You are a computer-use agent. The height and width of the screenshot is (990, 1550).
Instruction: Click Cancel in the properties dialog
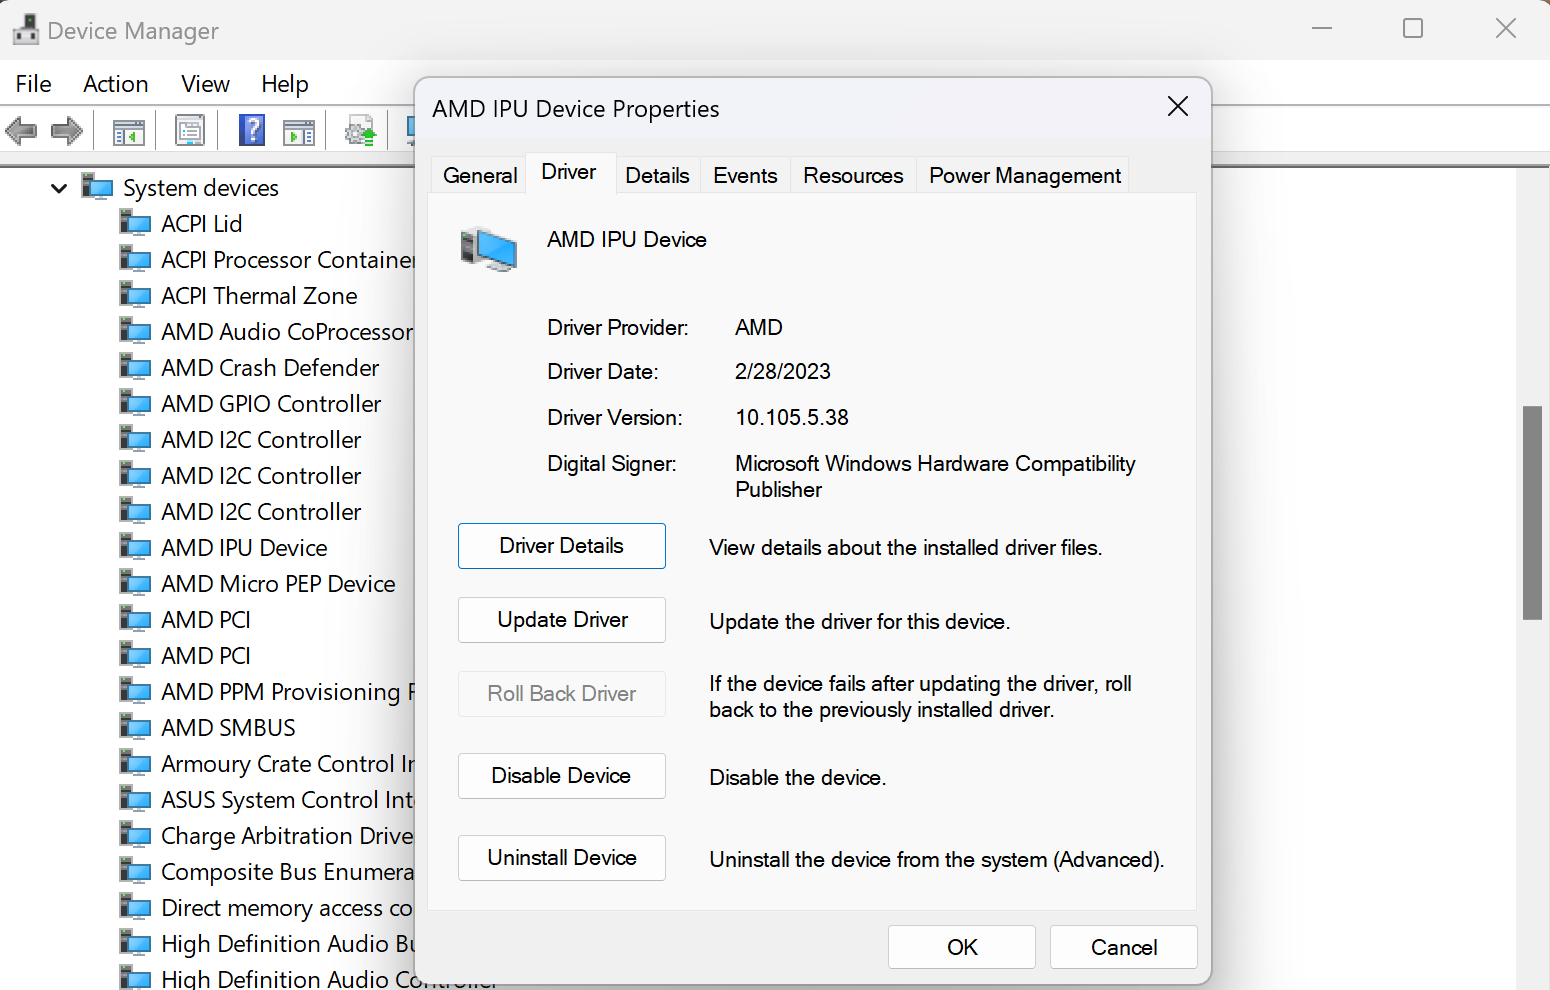pos(1124,947)
